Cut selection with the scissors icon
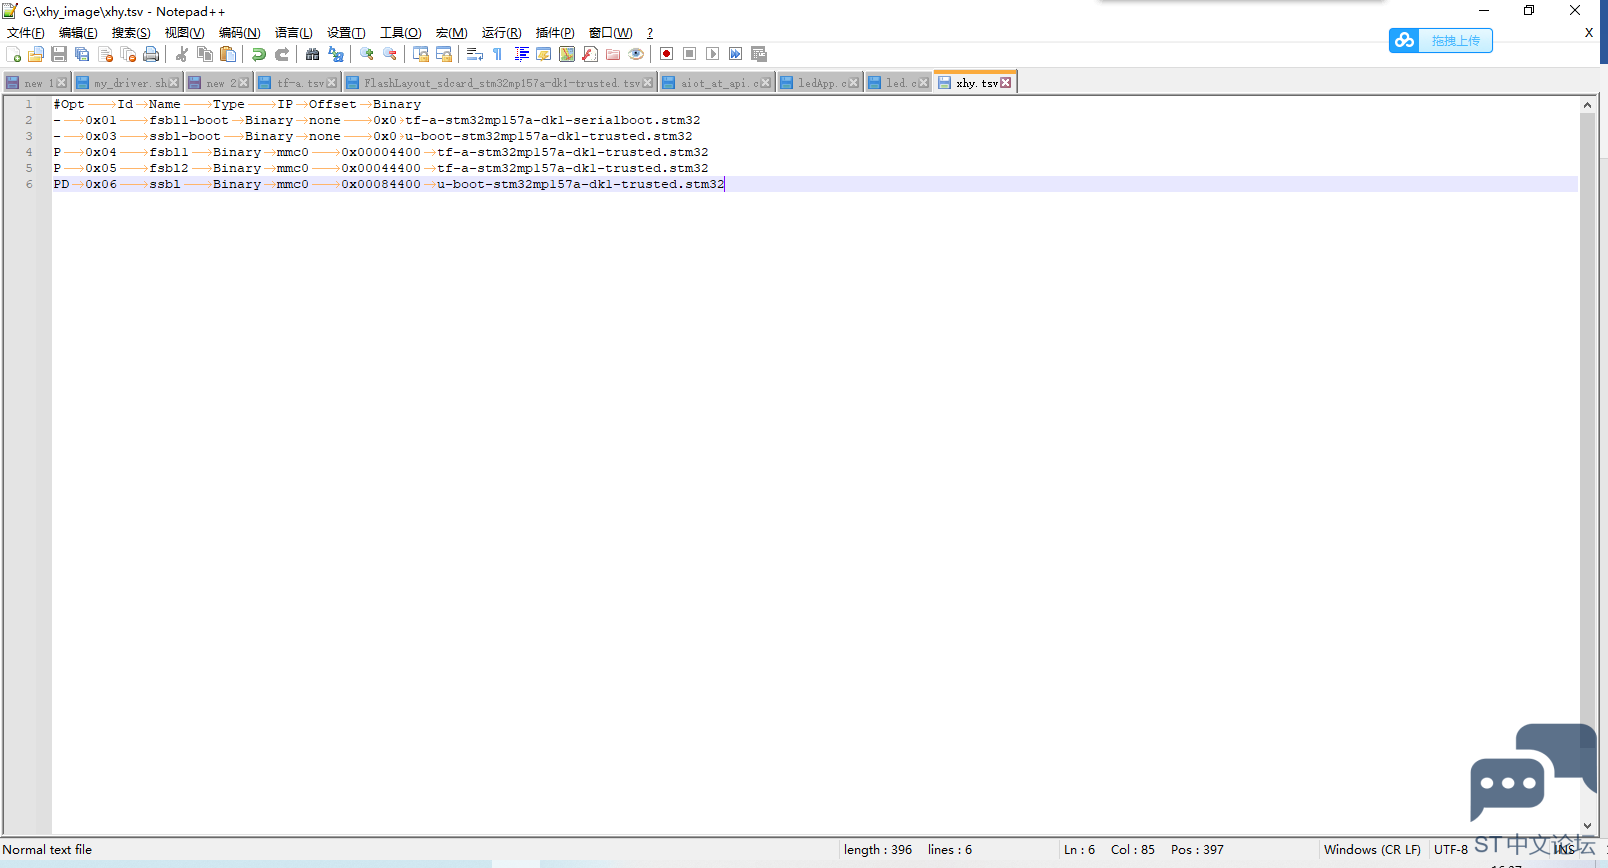The width and height of the screenshot is (1608, 868). [x=182, y=54]
